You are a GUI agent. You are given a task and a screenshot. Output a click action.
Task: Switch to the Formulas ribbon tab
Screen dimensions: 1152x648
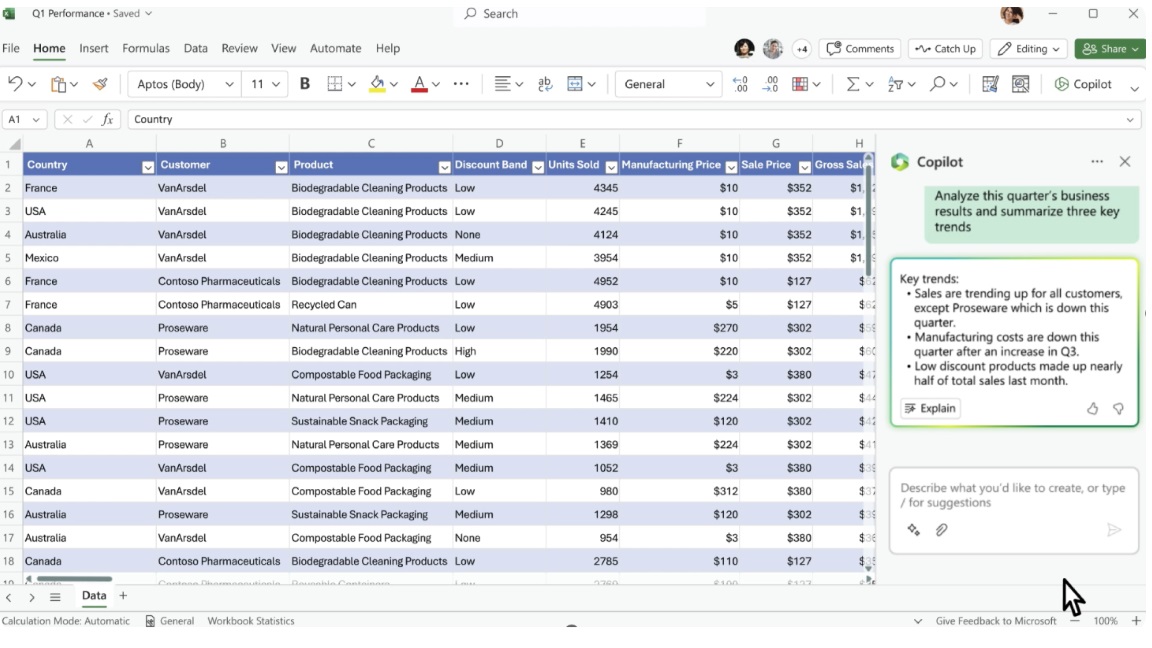[146, 48]
